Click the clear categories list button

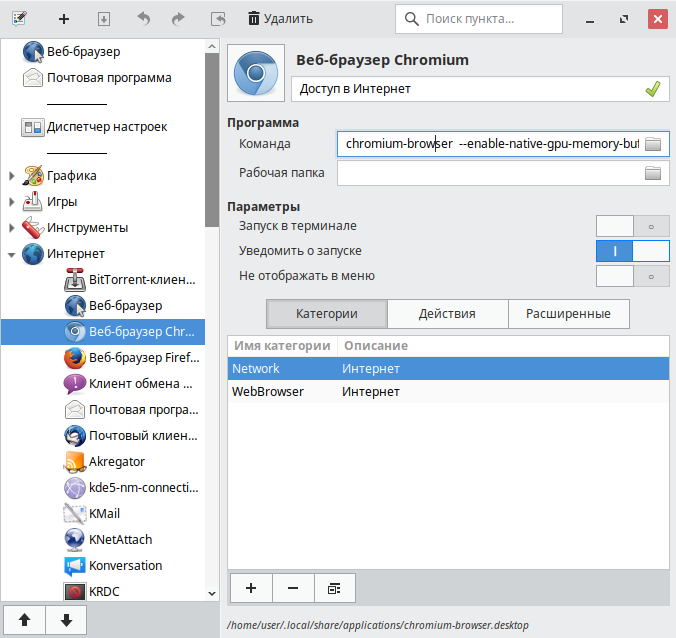tap(335, 588)
